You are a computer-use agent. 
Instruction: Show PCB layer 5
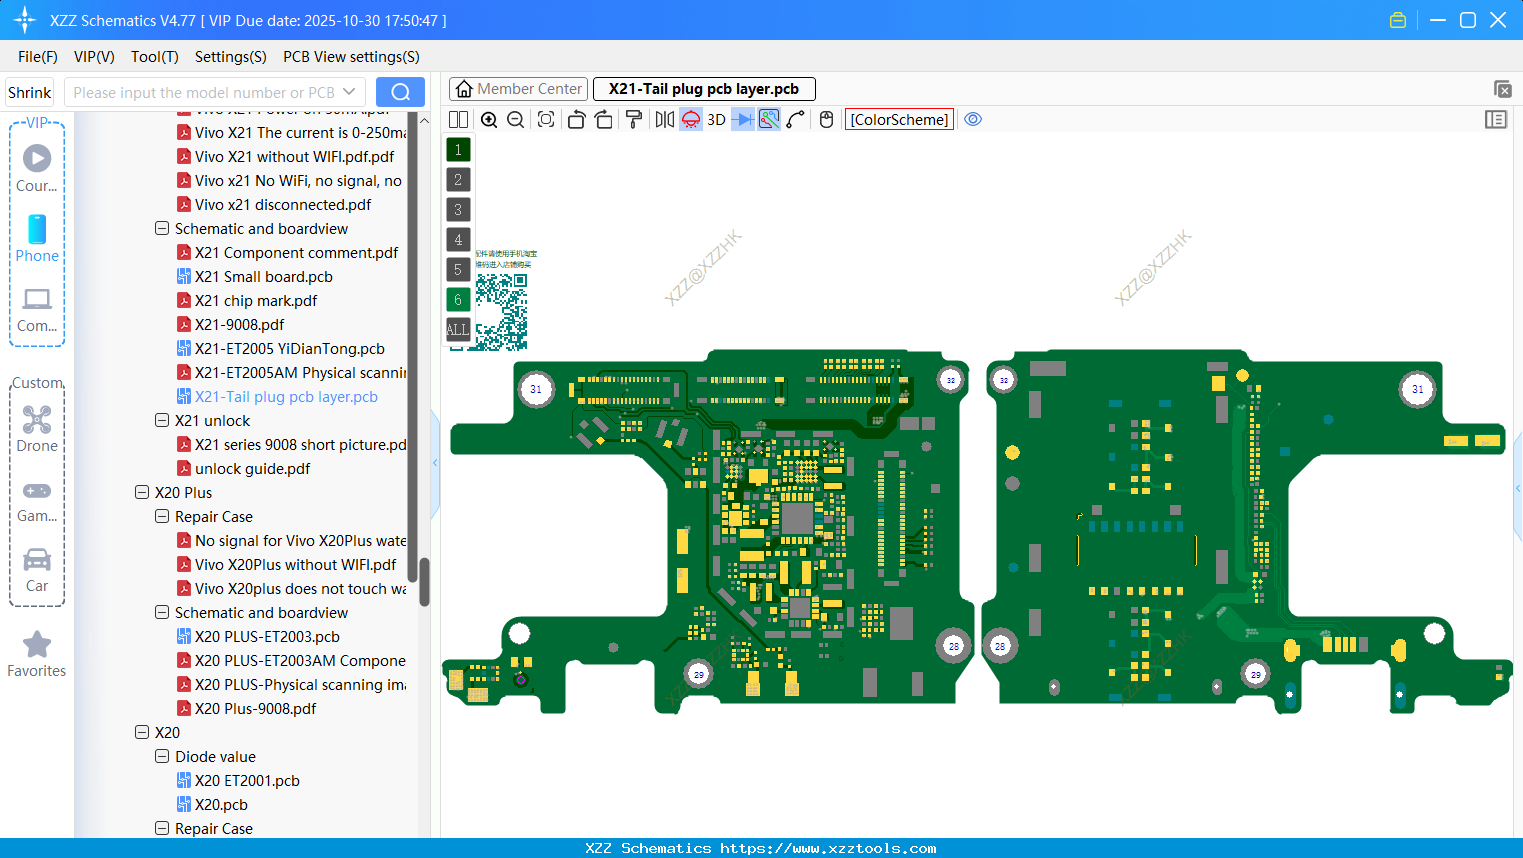[x=458, y=270]
